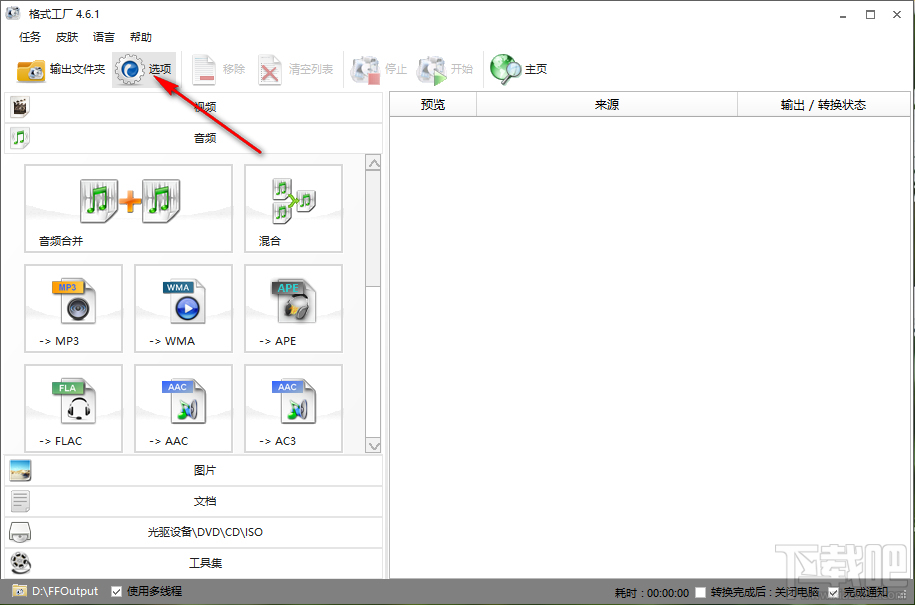Click the picture category landscape icon
Image resolution: width=915 pixels, height=605 pixels.
[20, 470]
